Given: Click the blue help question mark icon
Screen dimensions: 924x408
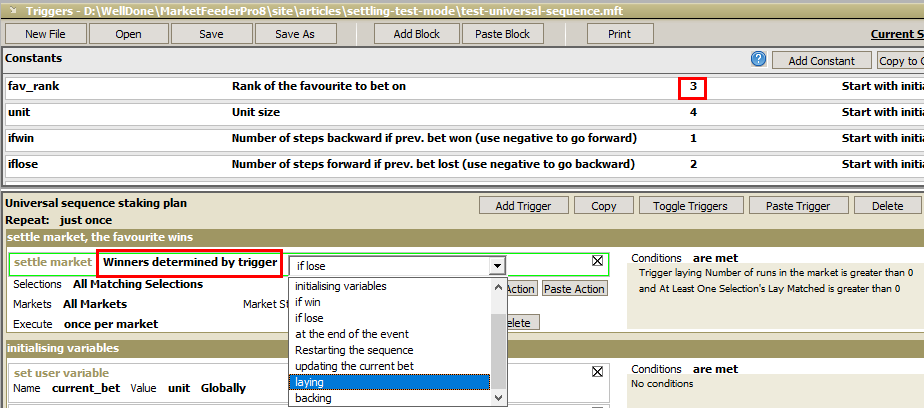Looking at the screenshot, I should [758, 59].
